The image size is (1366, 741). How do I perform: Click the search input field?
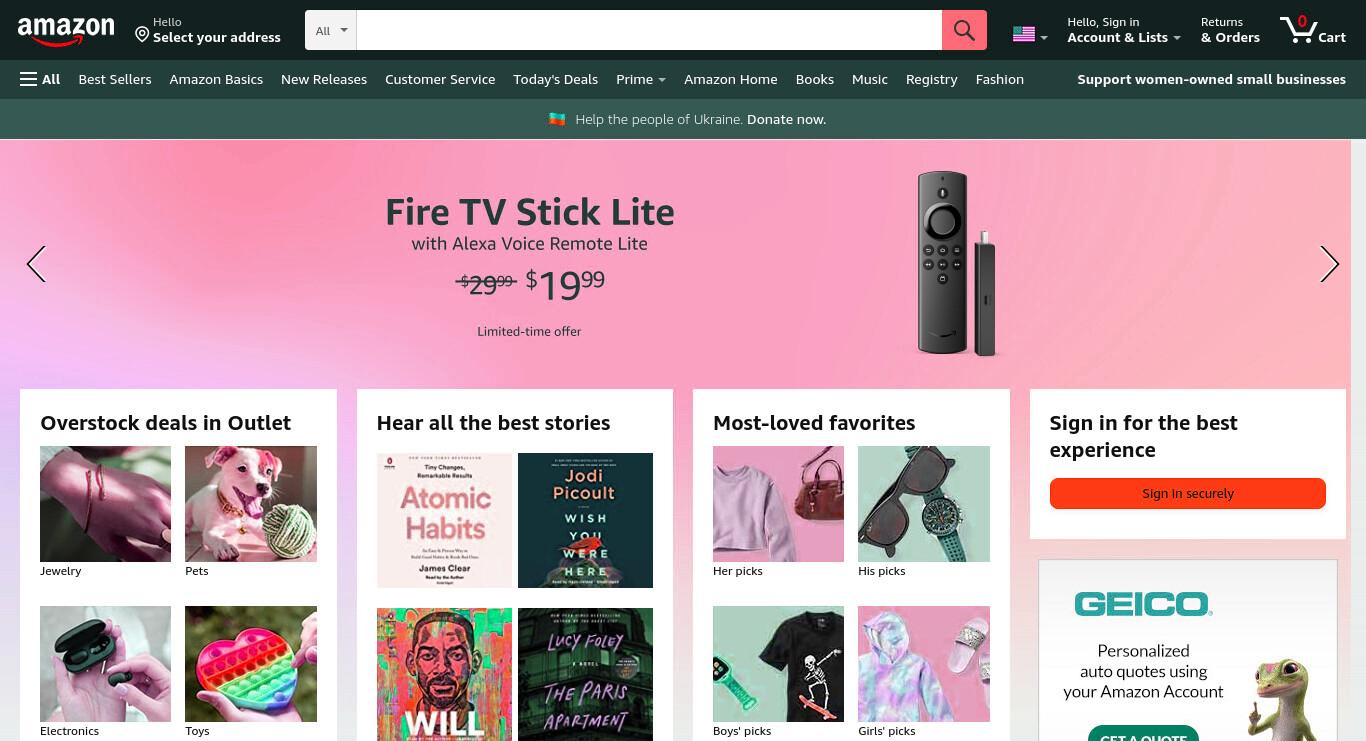tap(649, 30)
